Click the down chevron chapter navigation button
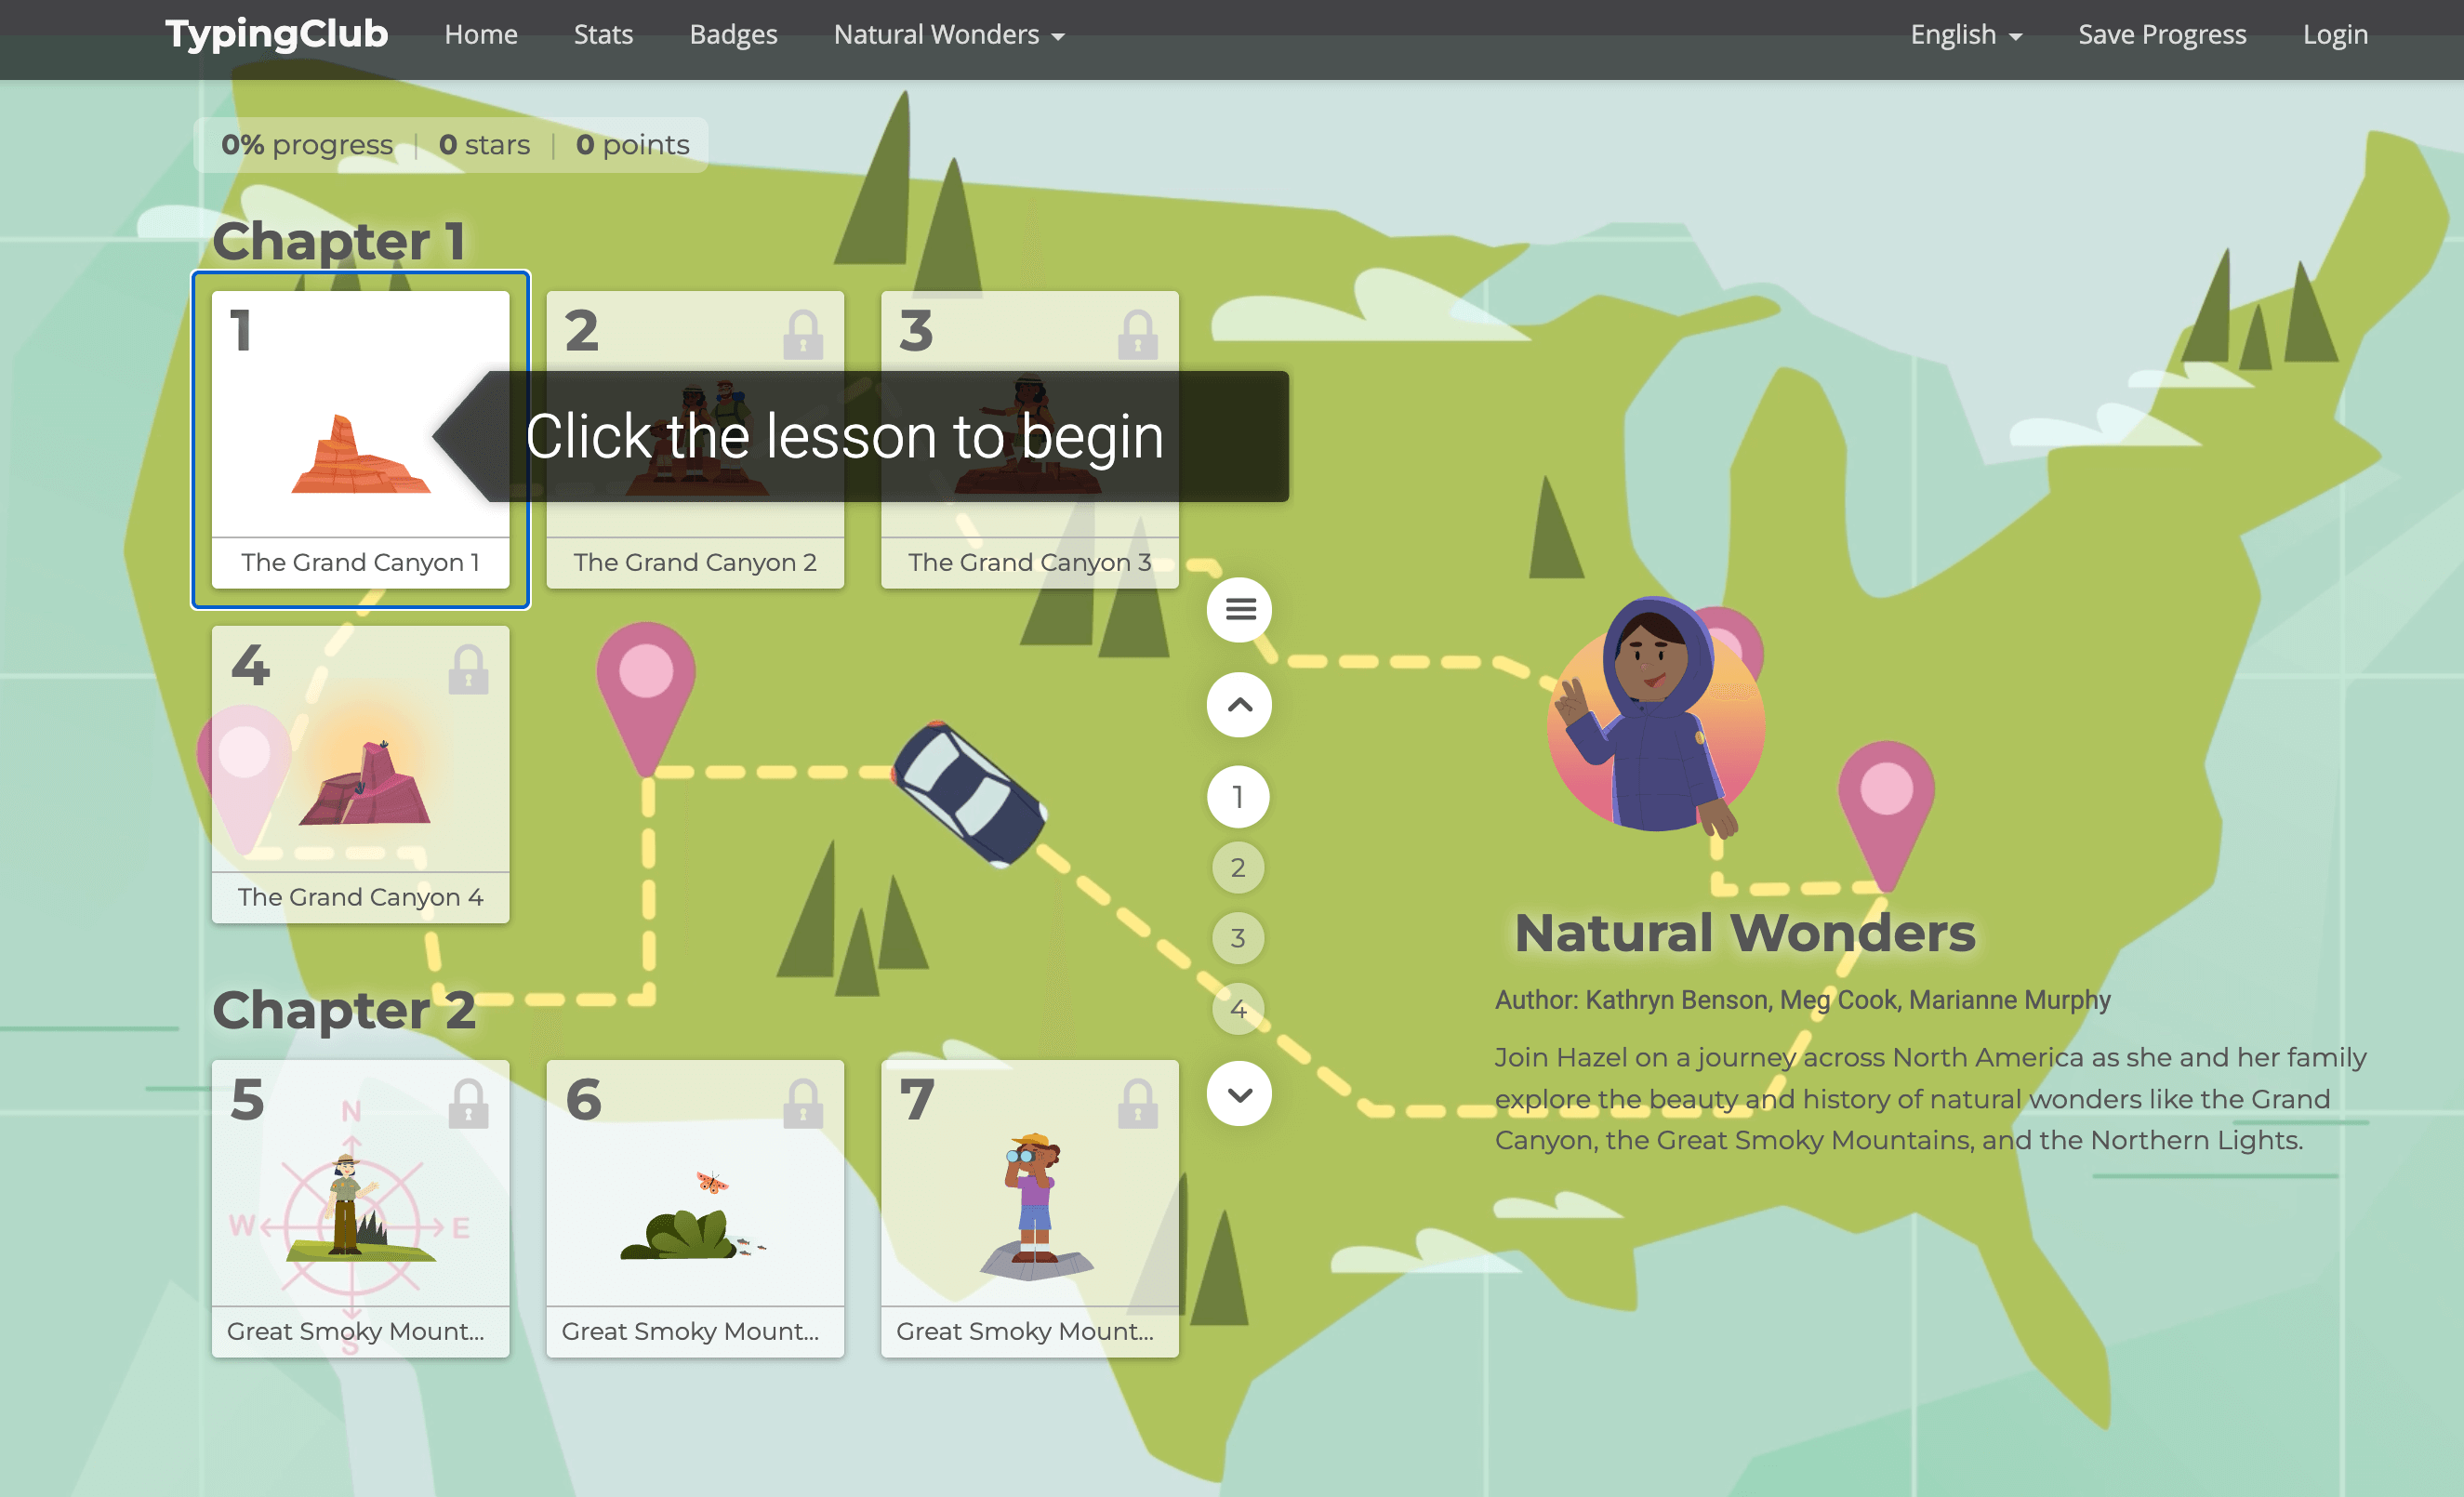This screenshot has height=1497, width=2464. pos(1239,1094)
